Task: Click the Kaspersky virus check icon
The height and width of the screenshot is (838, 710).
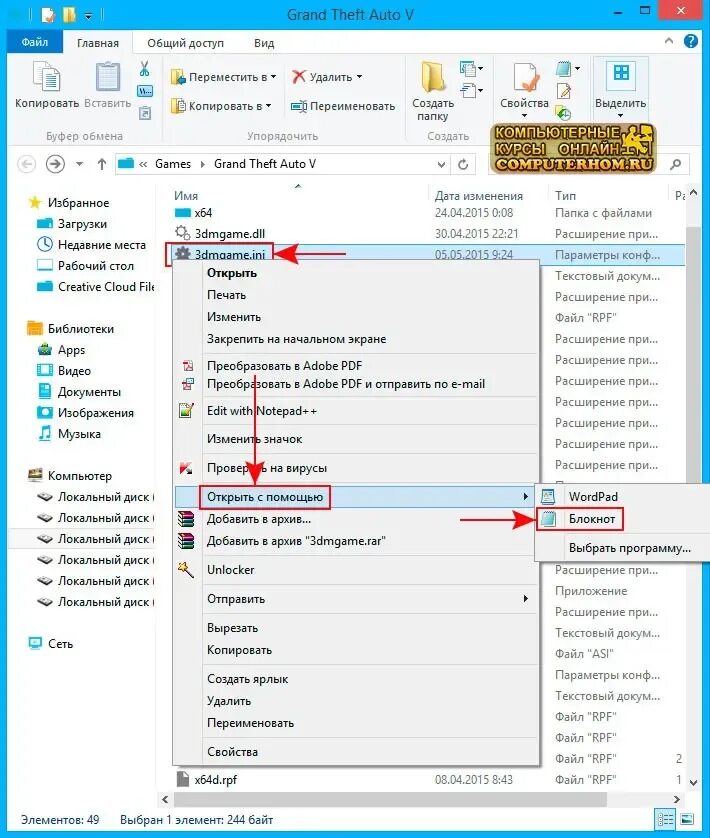Action: click(186, 468)
